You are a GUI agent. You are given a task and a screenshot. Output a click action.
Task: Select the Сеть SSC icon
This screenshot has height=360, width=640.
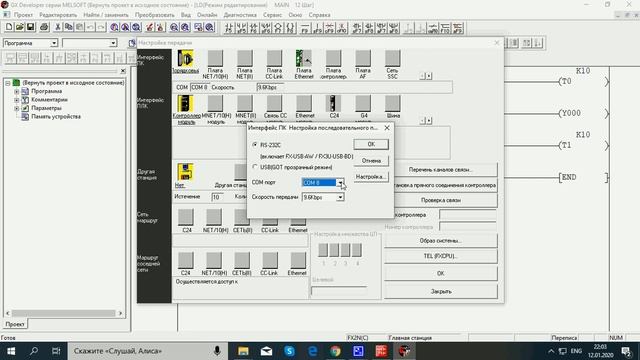[x=392, y=58]
